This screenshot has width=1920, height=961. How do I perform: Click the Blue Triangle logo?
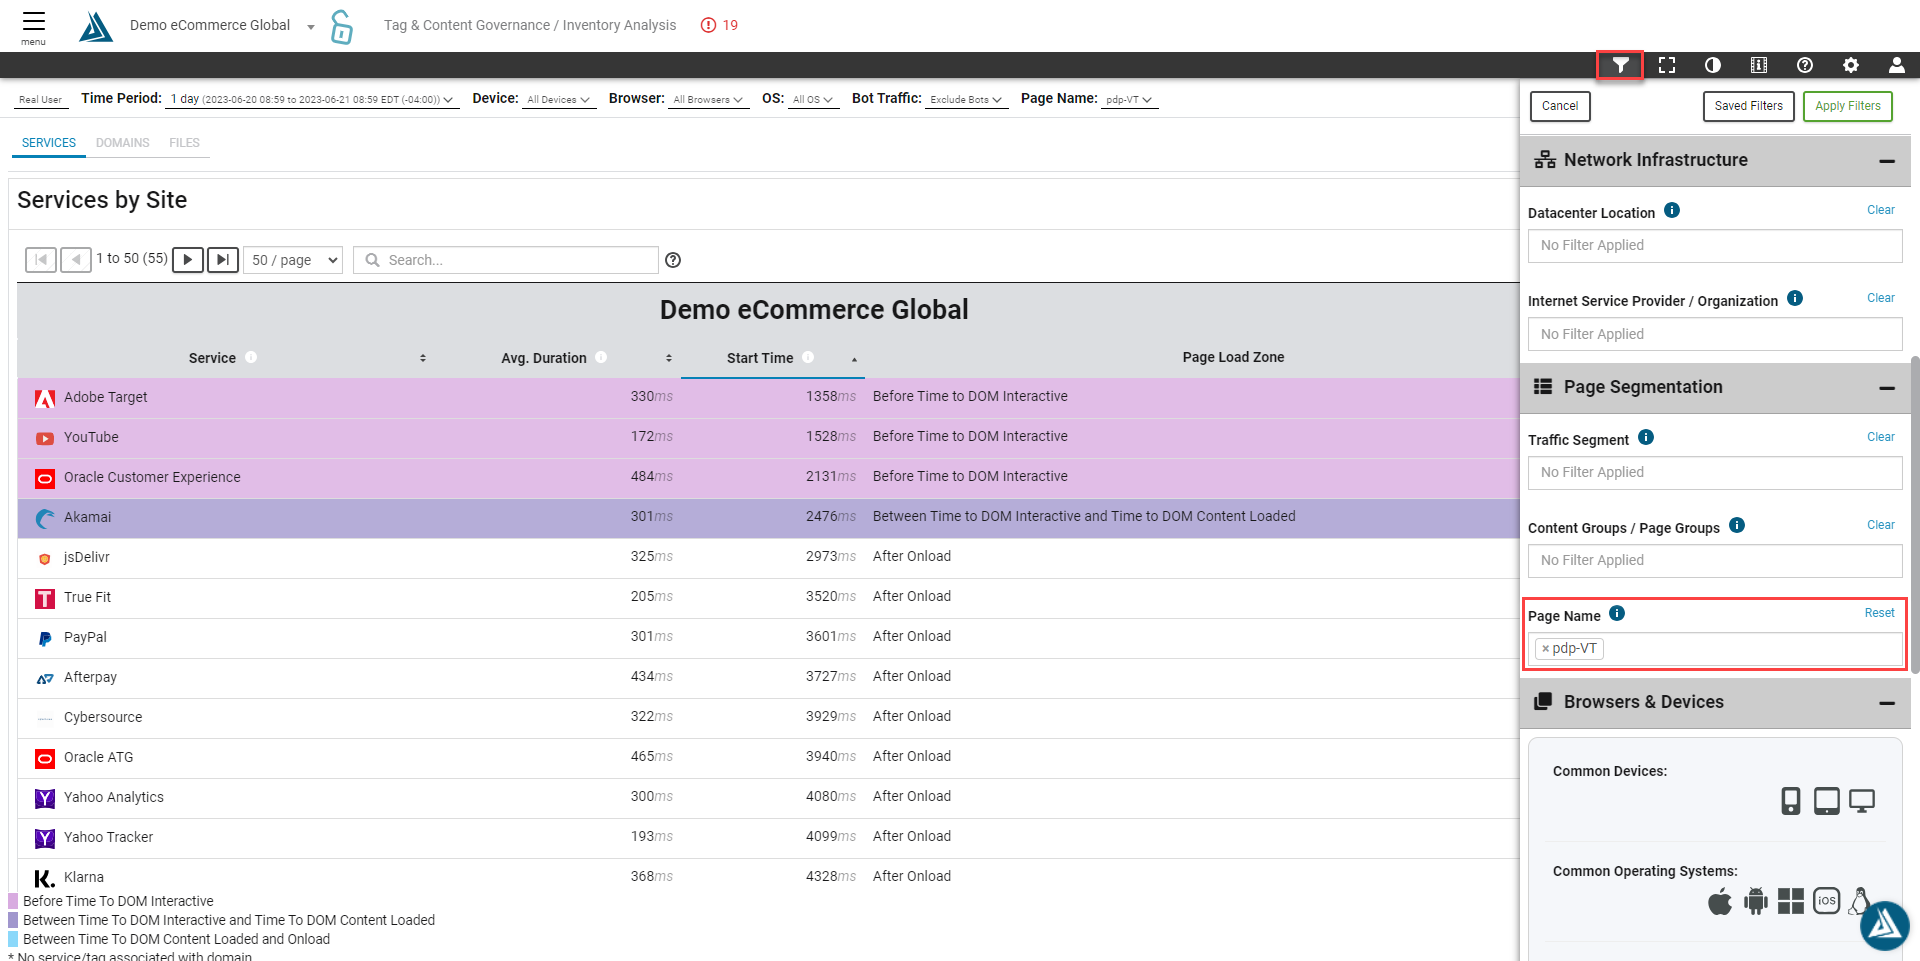point(96,27)
